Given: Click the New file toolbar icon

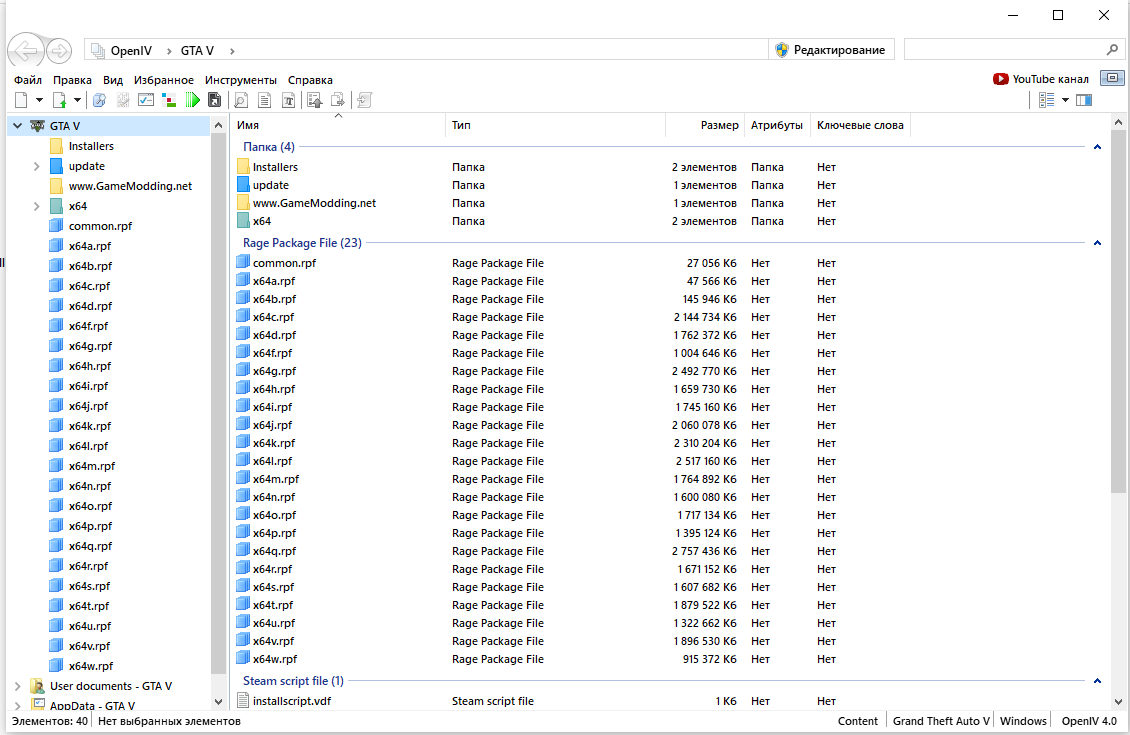Looking at the screenshot, I should 22,100.
